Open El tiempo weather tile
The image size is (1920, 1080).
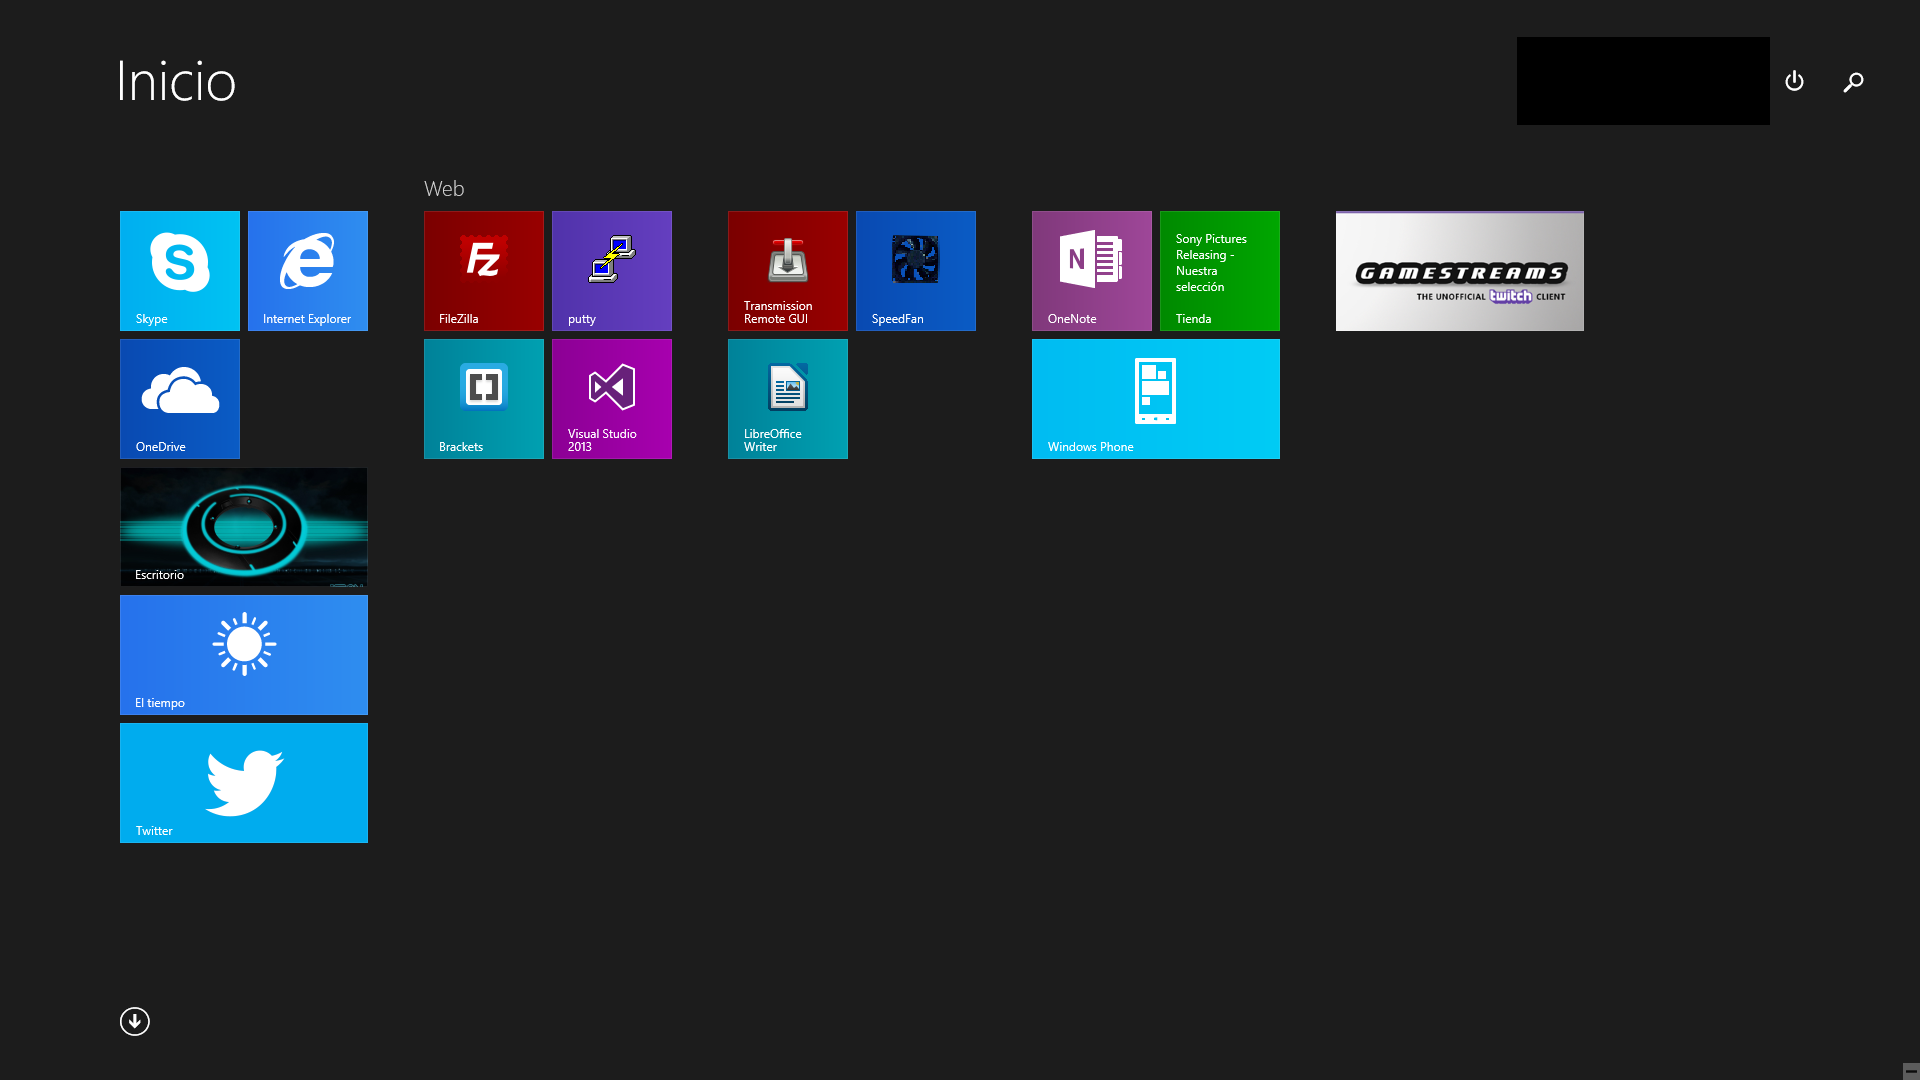(244, 655)
